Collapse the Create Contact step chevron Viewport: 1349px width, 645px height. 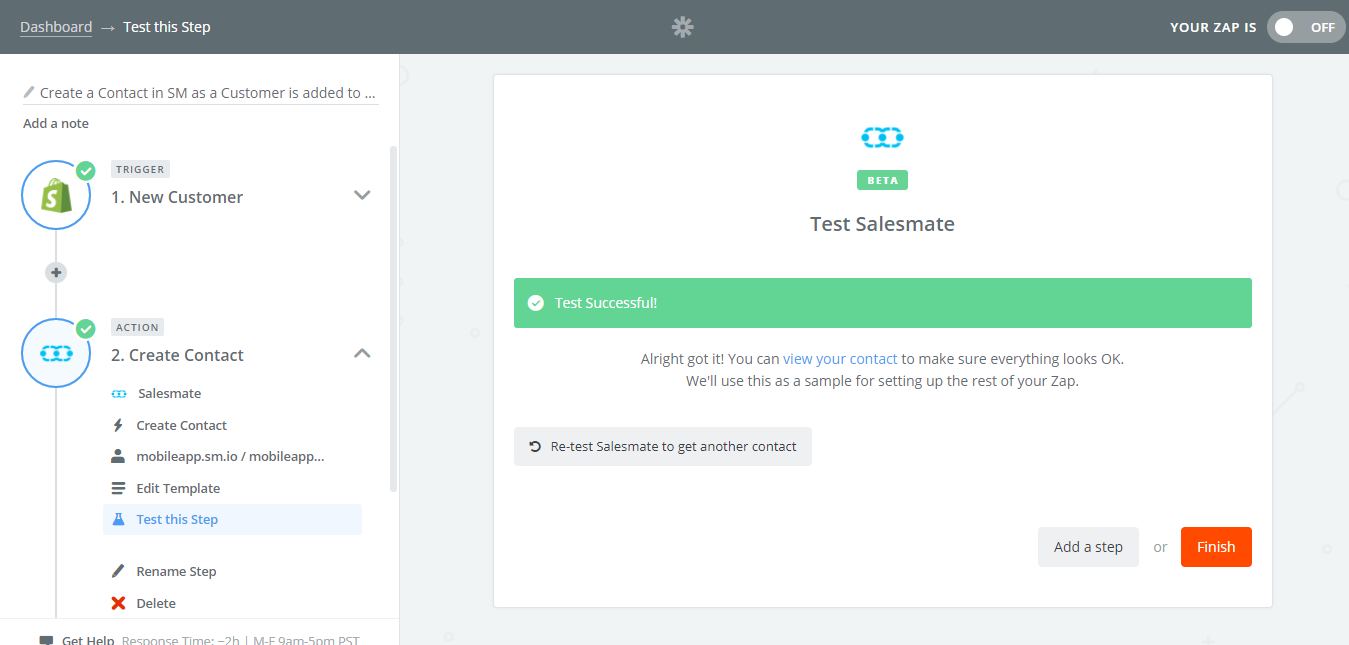[363, 353]
